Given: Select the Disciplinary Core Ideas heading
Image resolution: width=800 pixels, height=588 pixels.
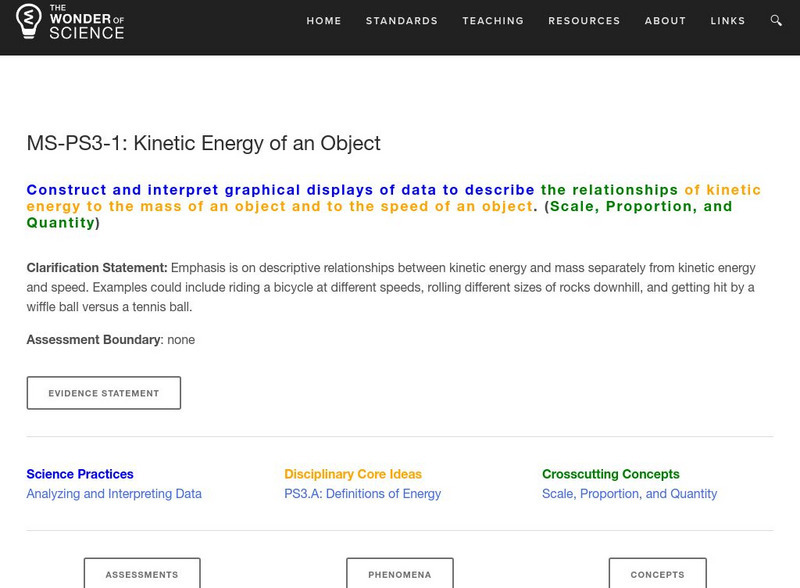Looking at the screenshot, I should click(x=353, y=474).
